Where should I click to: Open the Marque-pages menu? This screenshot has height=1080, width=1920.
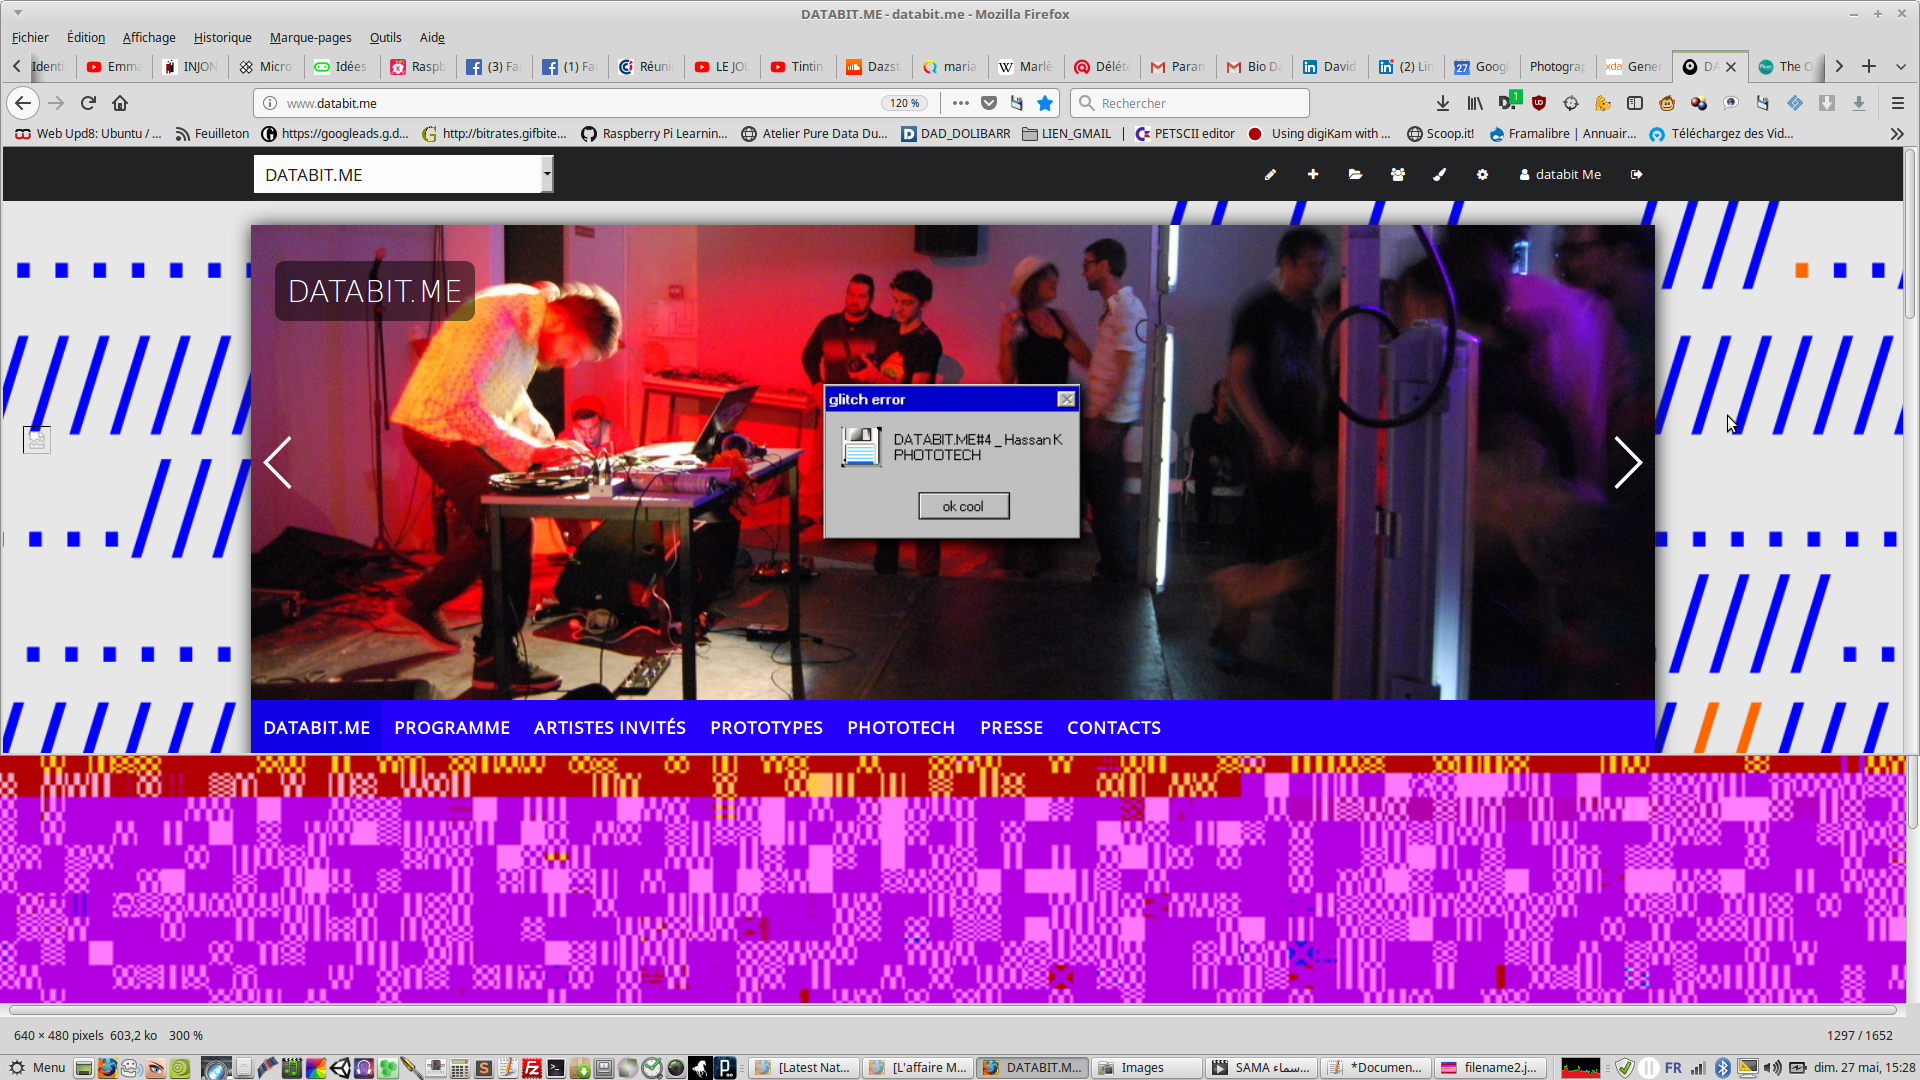coord(310,37)
